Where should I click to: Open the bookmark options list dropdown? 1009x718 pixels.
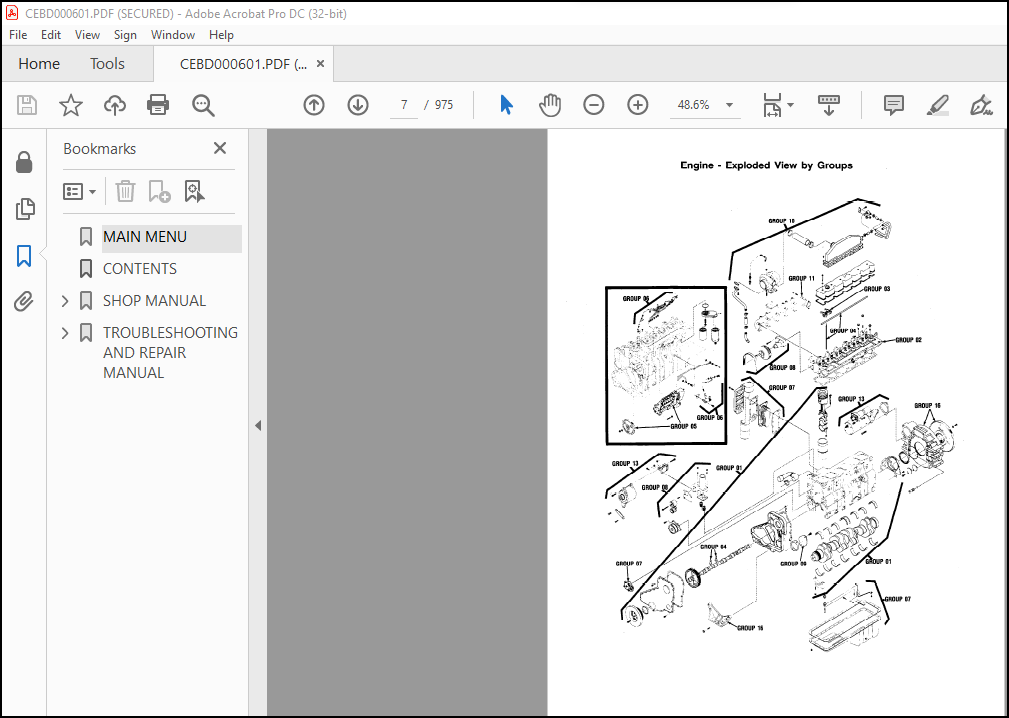79,191
